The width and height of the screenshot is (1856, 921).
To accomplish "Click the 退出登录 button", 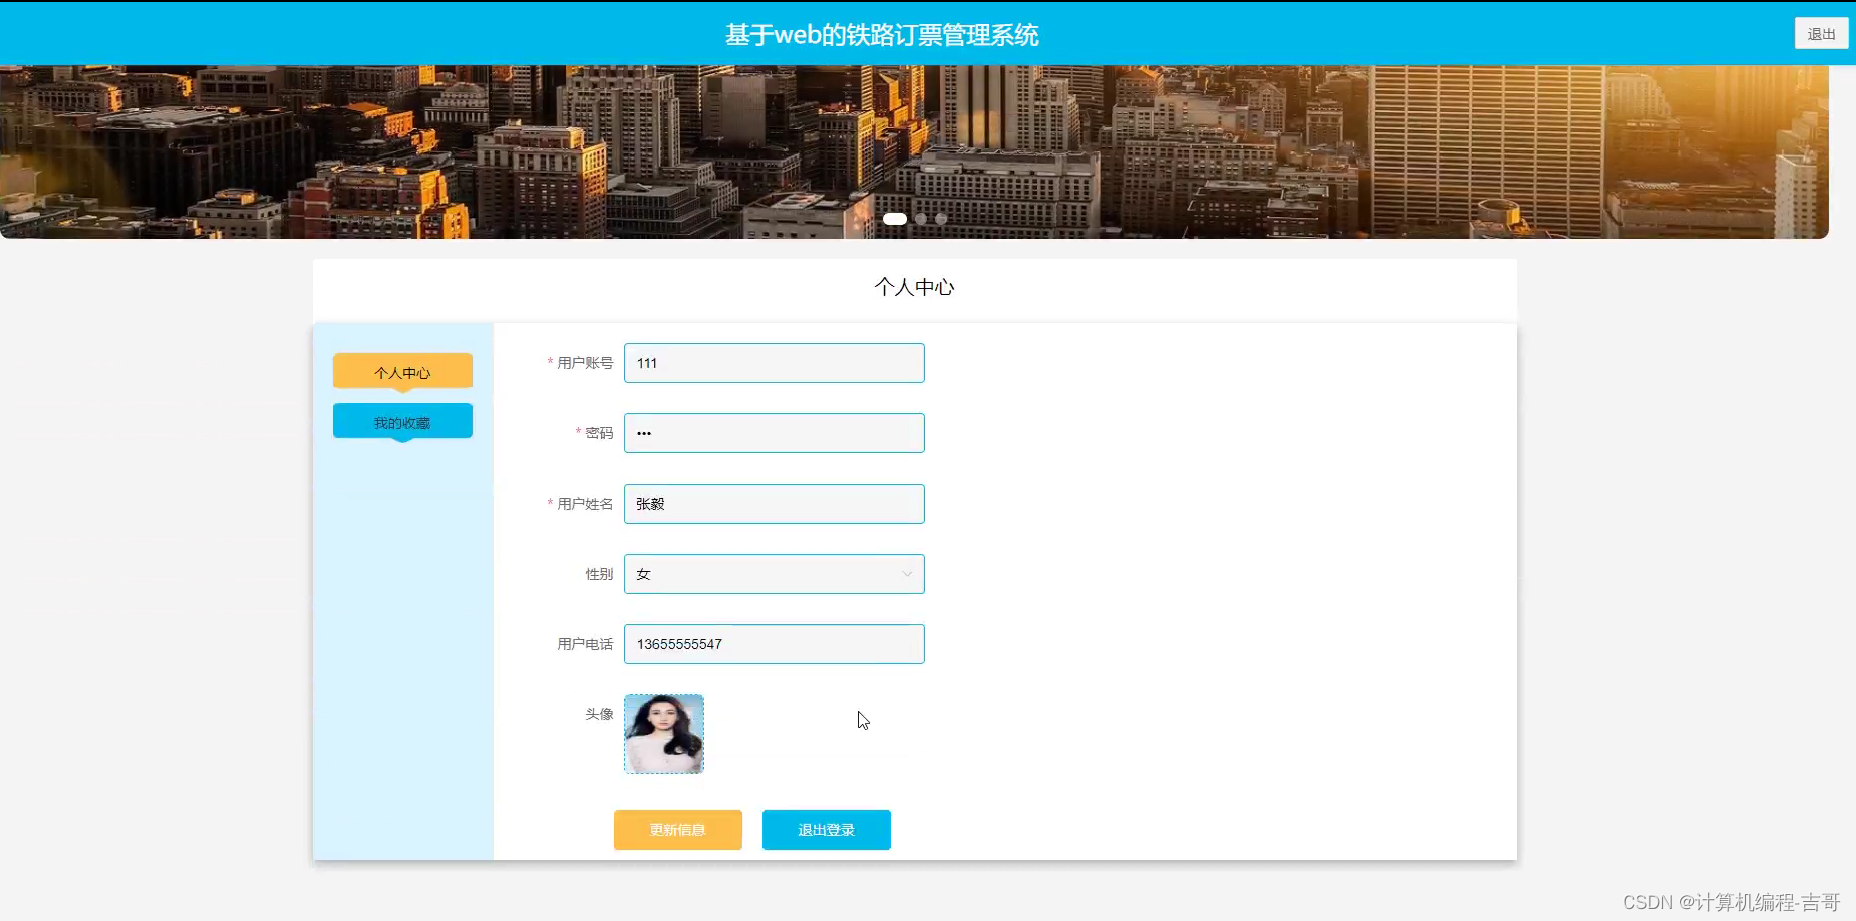I will click(826, 830).
